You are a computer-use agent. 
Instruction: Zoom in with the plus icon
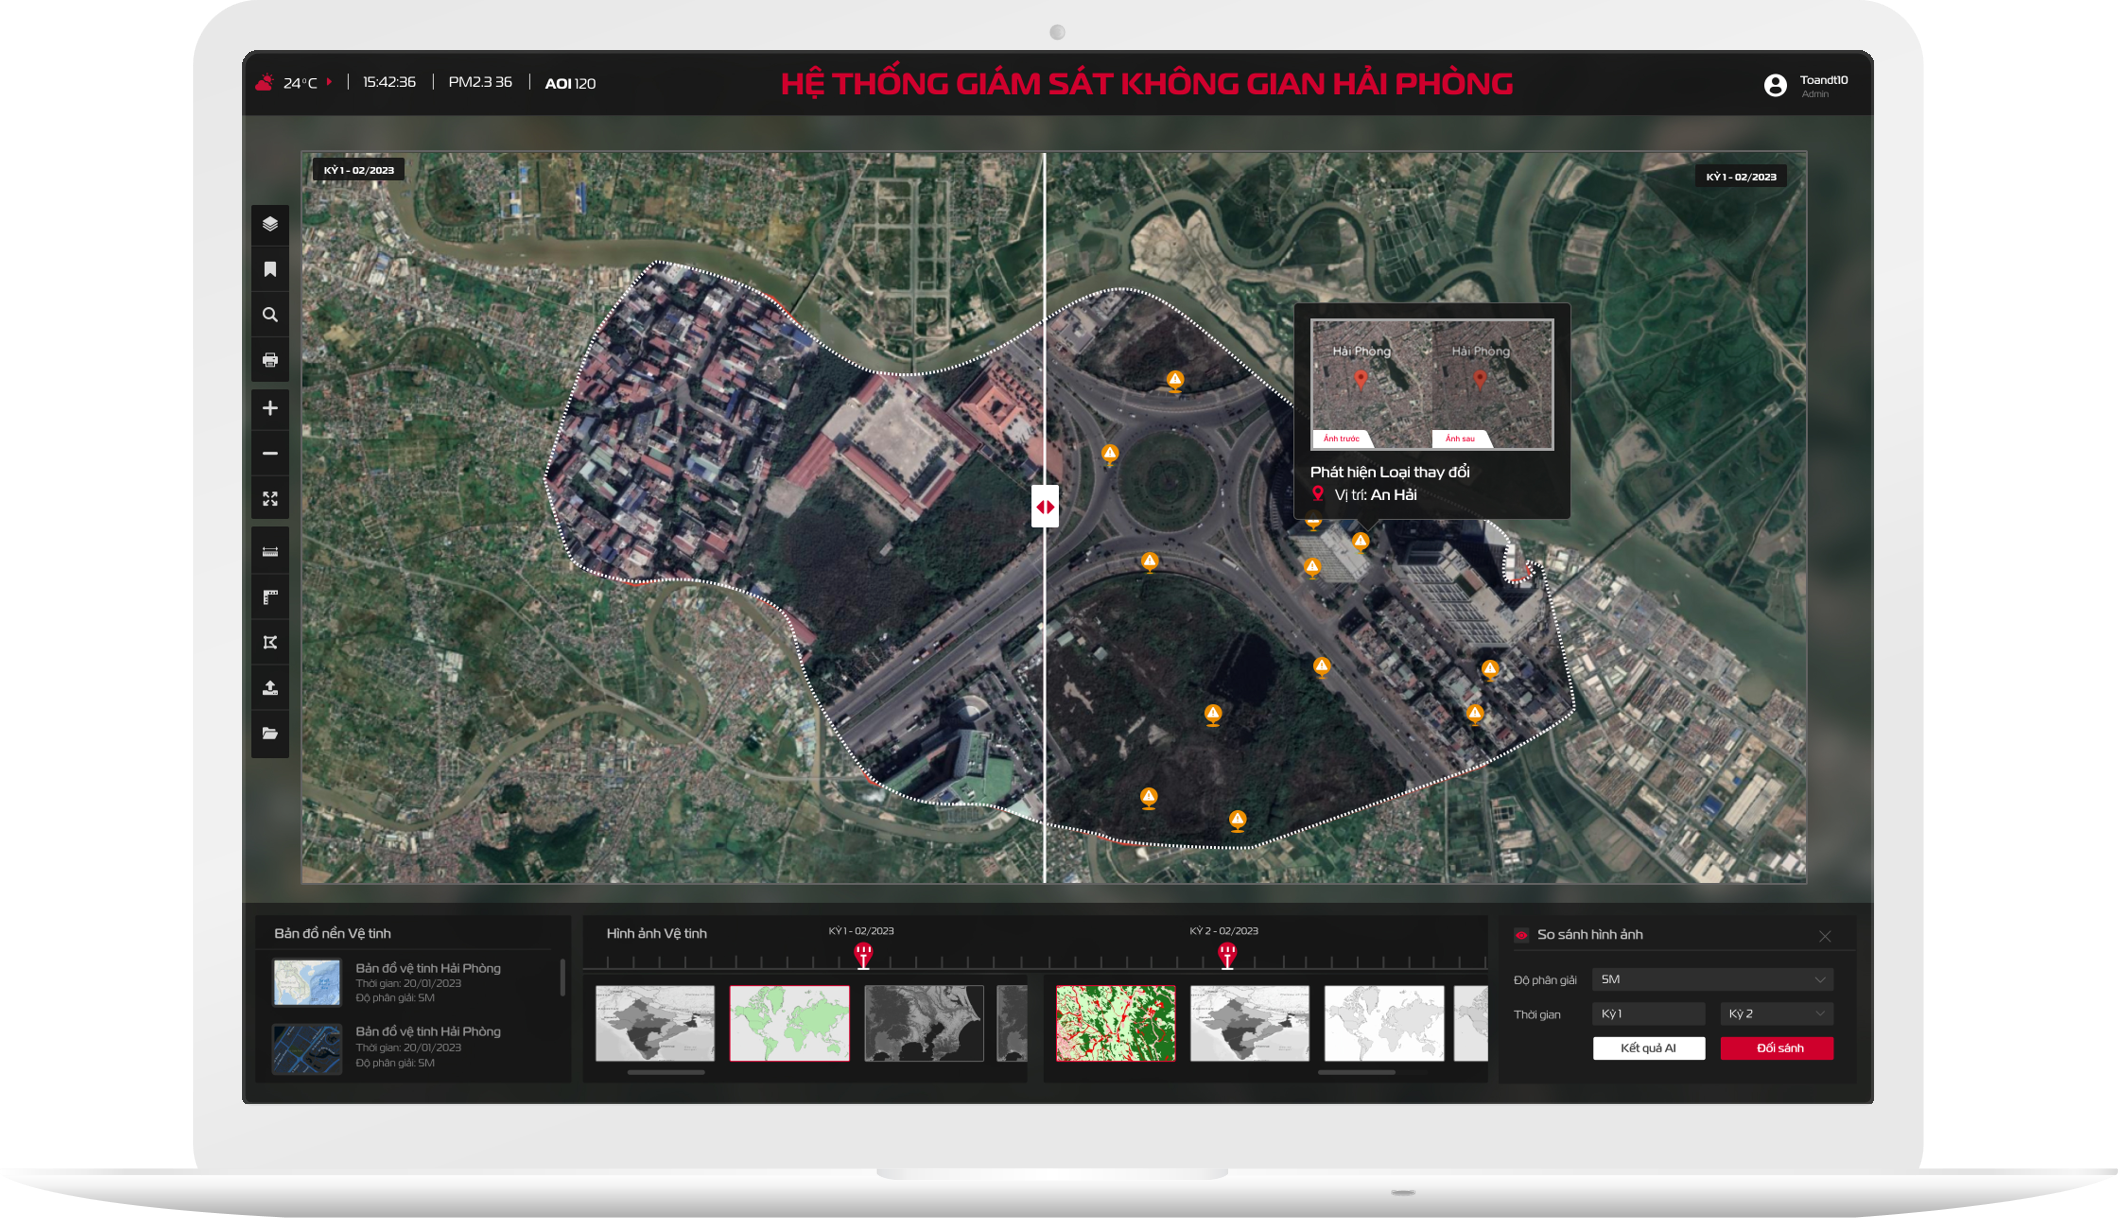tap(270, 408)
